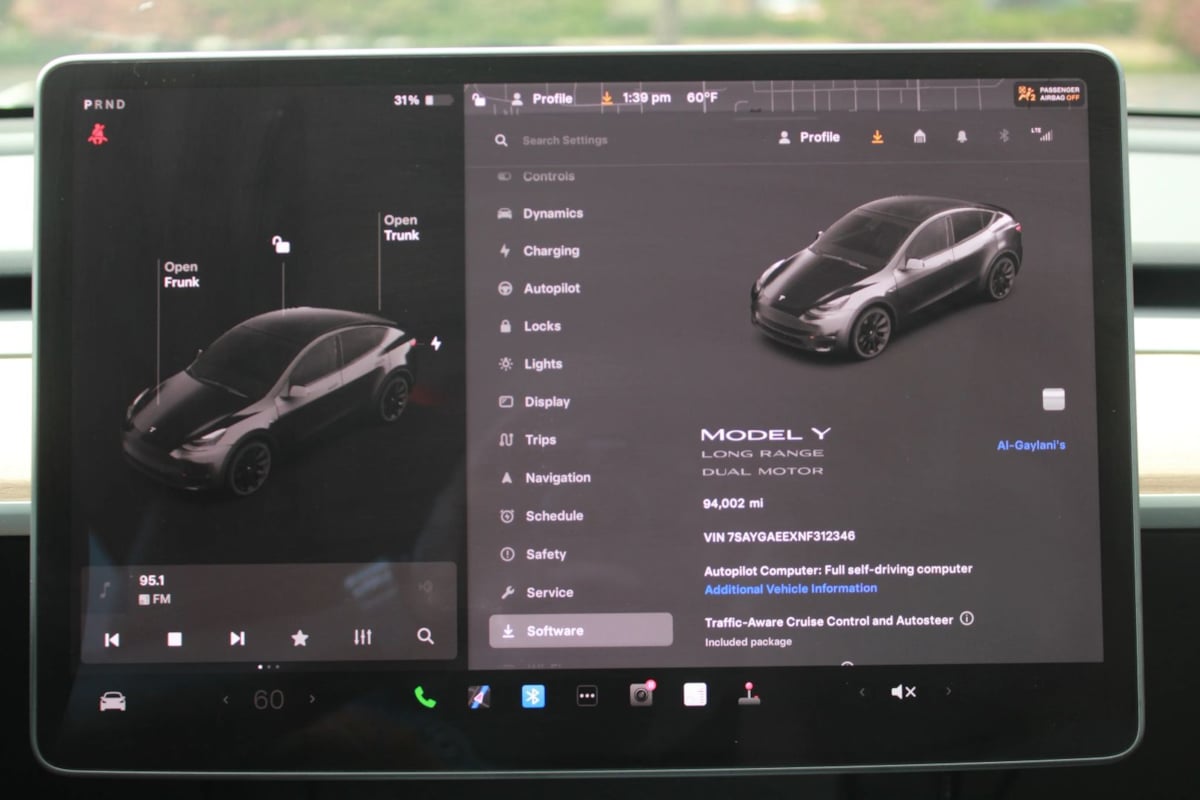Open the Arcade joystick app
This screenshot has width=1200, height=800.
pos(749,693)
